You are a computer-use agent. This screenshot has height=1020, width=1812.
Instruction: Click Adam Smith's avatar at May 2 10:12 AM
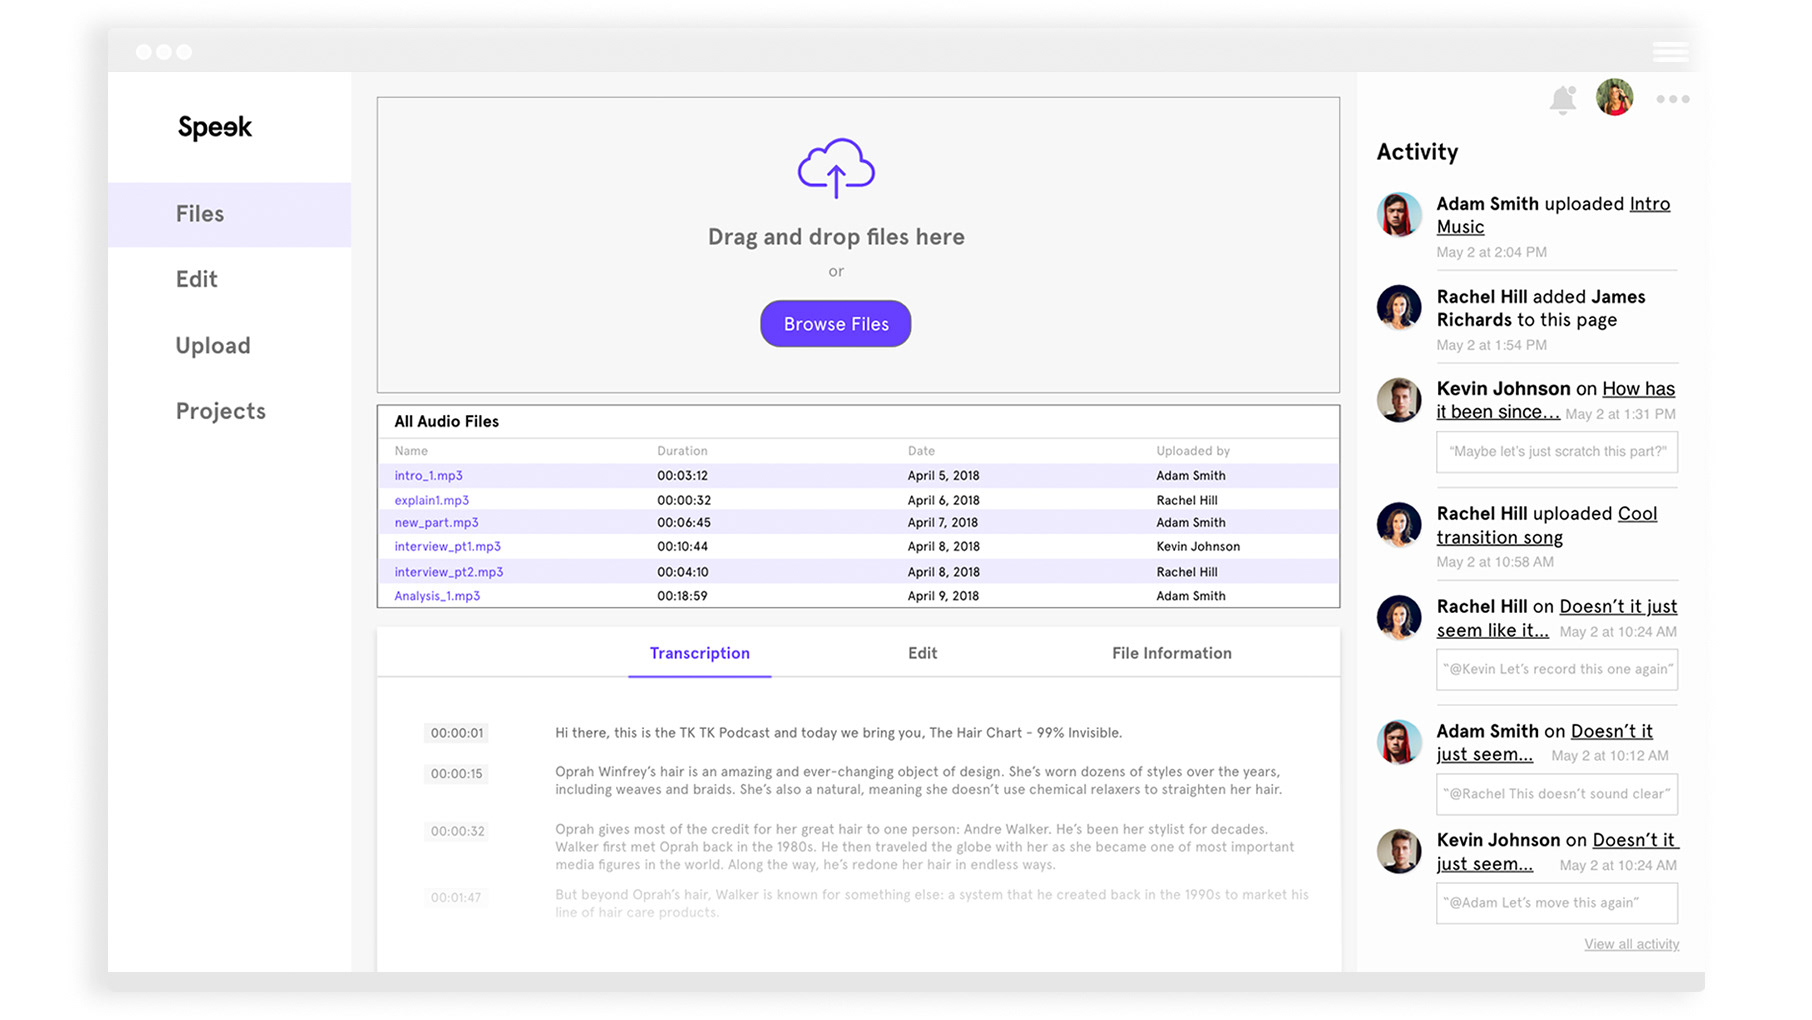(x=1398, y=742)
